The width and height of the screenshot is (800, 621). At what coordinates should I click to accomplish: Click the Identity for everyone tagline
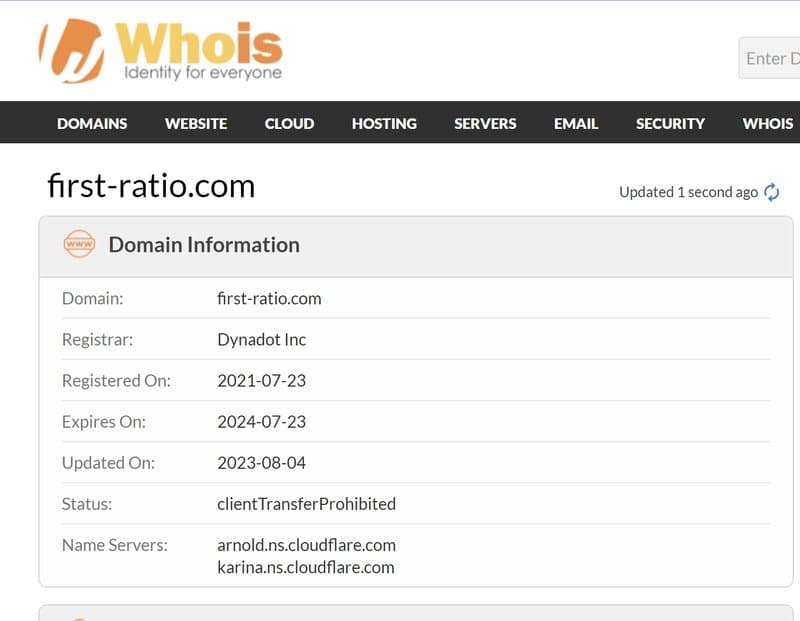point(203,72)
